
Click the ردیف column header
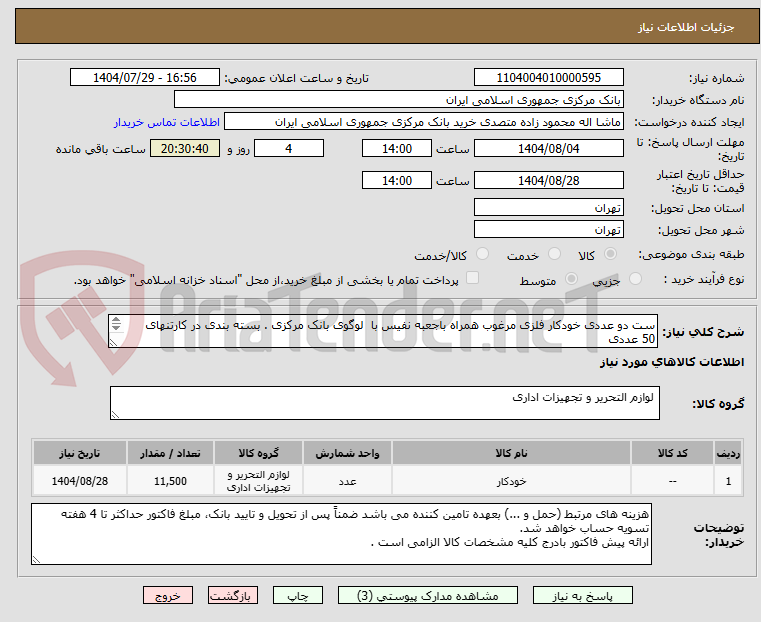728,453
